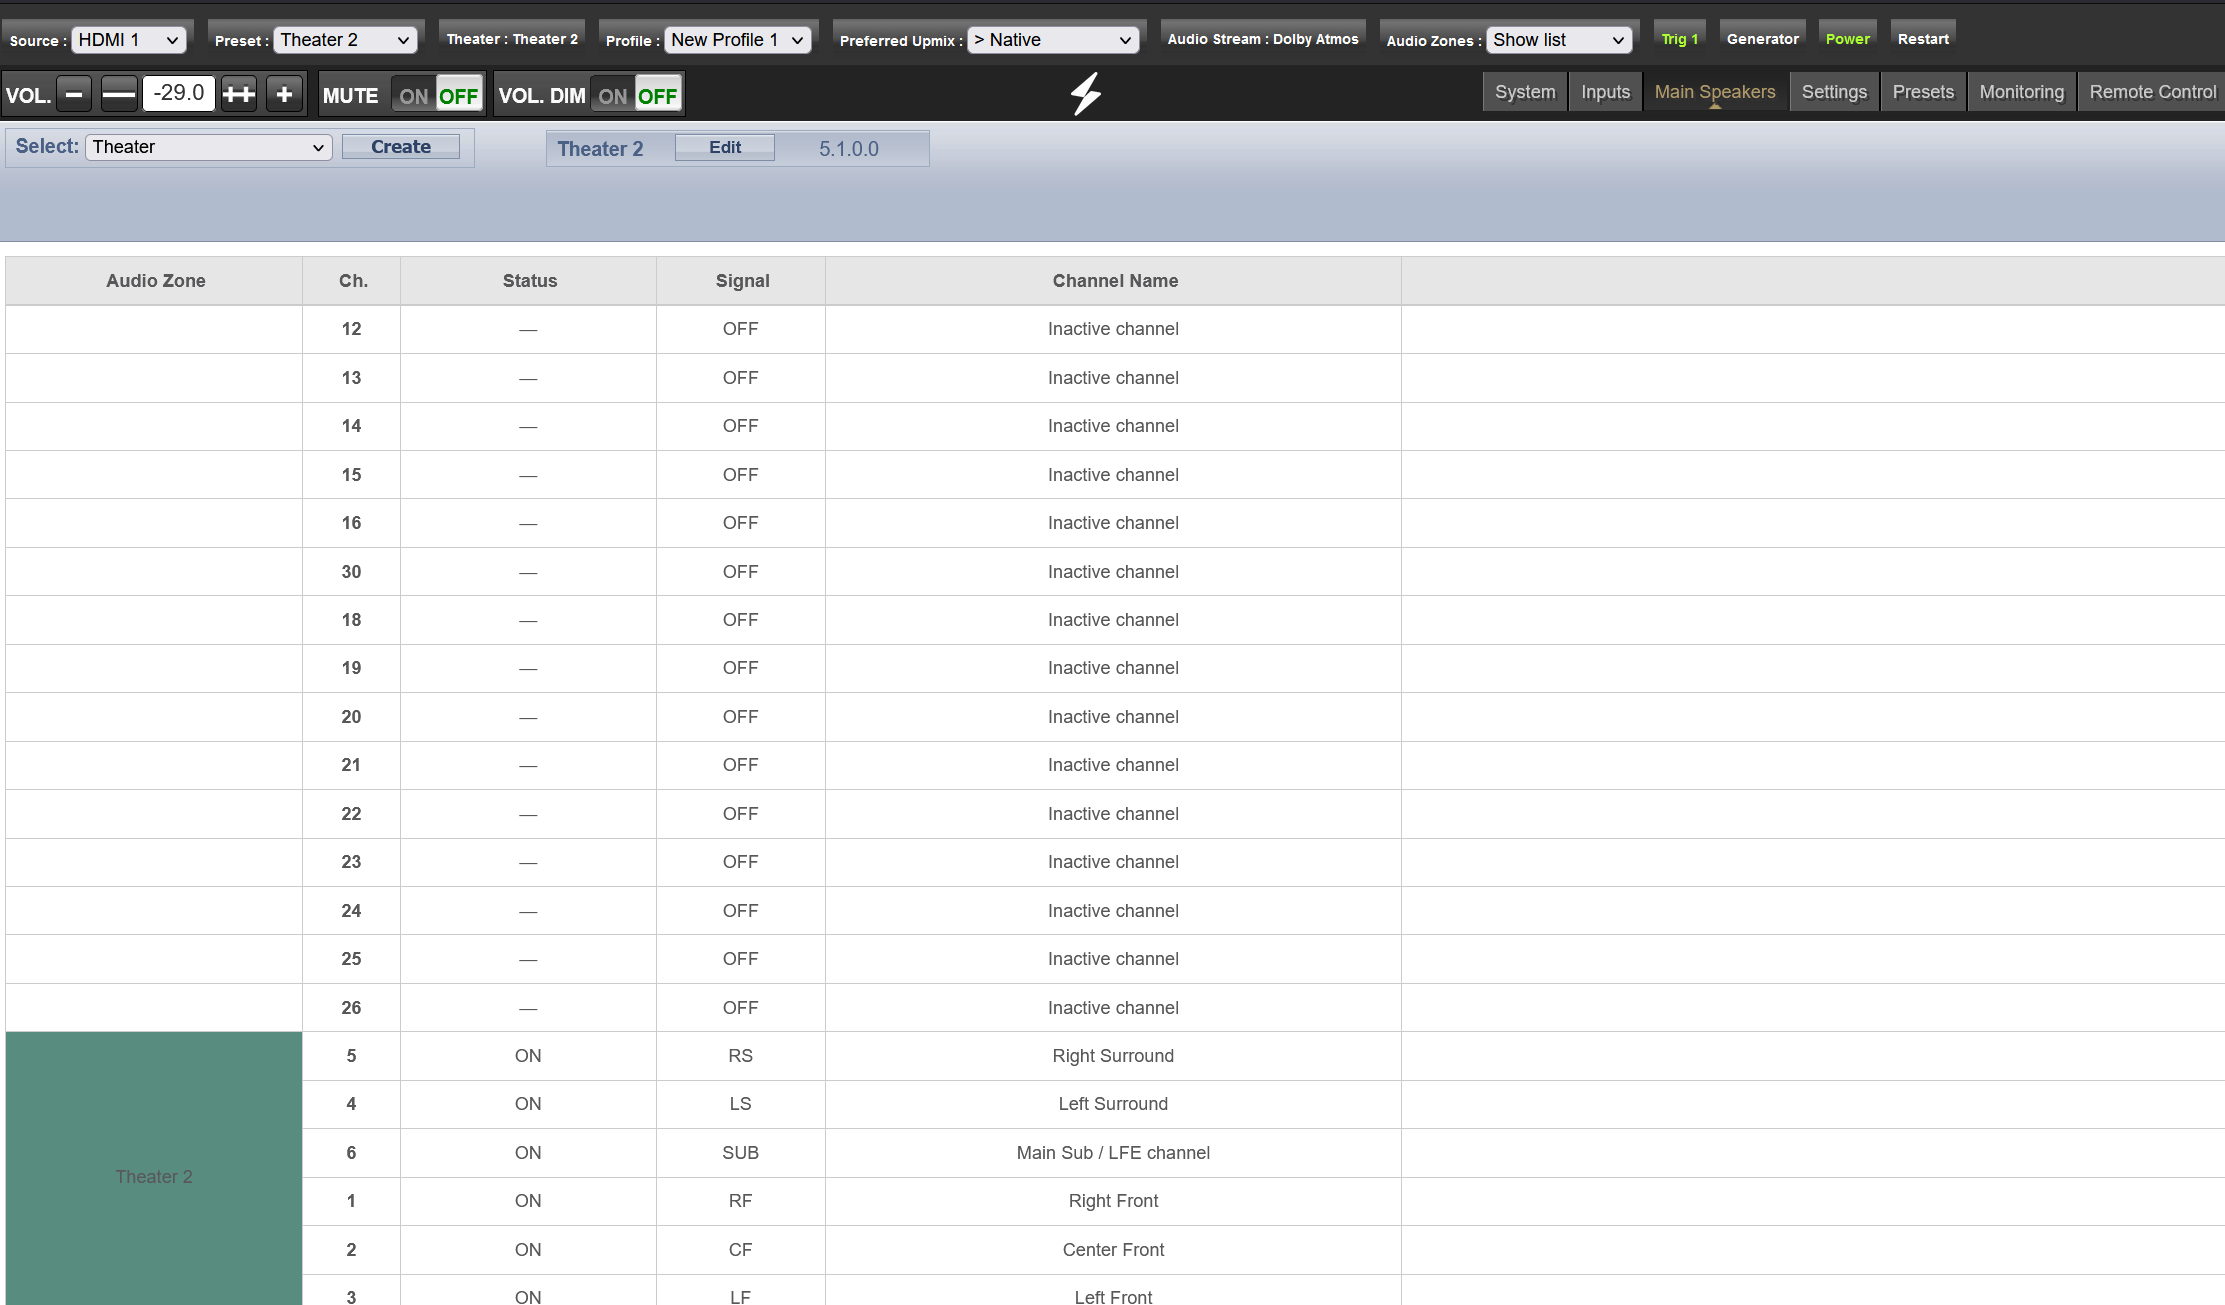The height and width of the screenshot is (1305, 2225).
Task: Go to the Settings tab
Action: pos(1834,92)
